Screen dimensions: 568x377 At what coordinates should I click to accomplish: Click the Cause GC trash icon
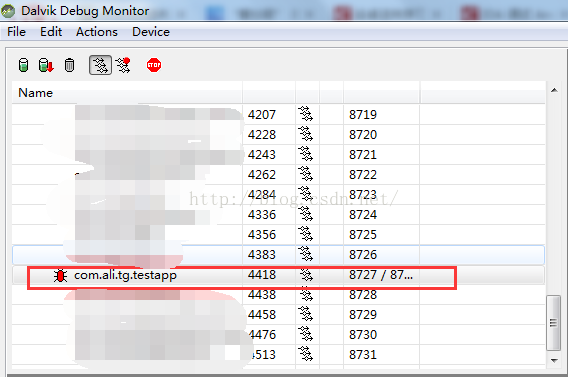click(69, 65)
